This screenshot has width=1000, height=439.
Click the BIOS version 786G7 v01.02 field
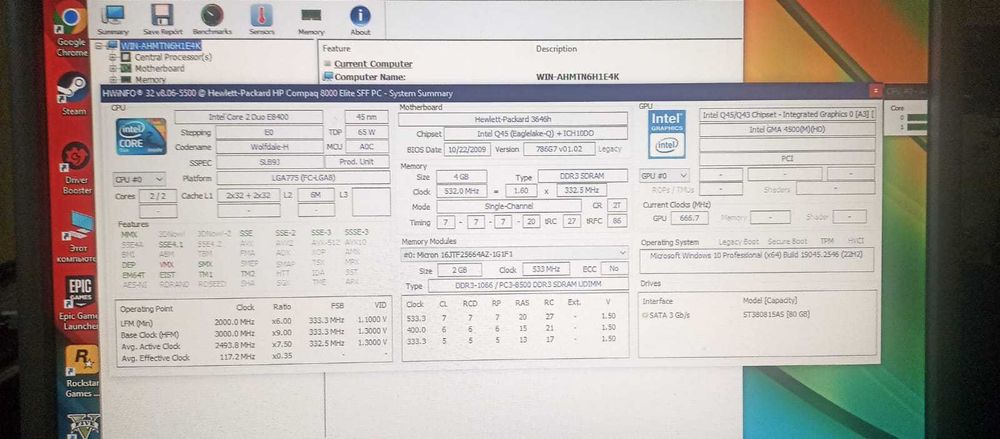pyautogui.click(x=559, y=149)
